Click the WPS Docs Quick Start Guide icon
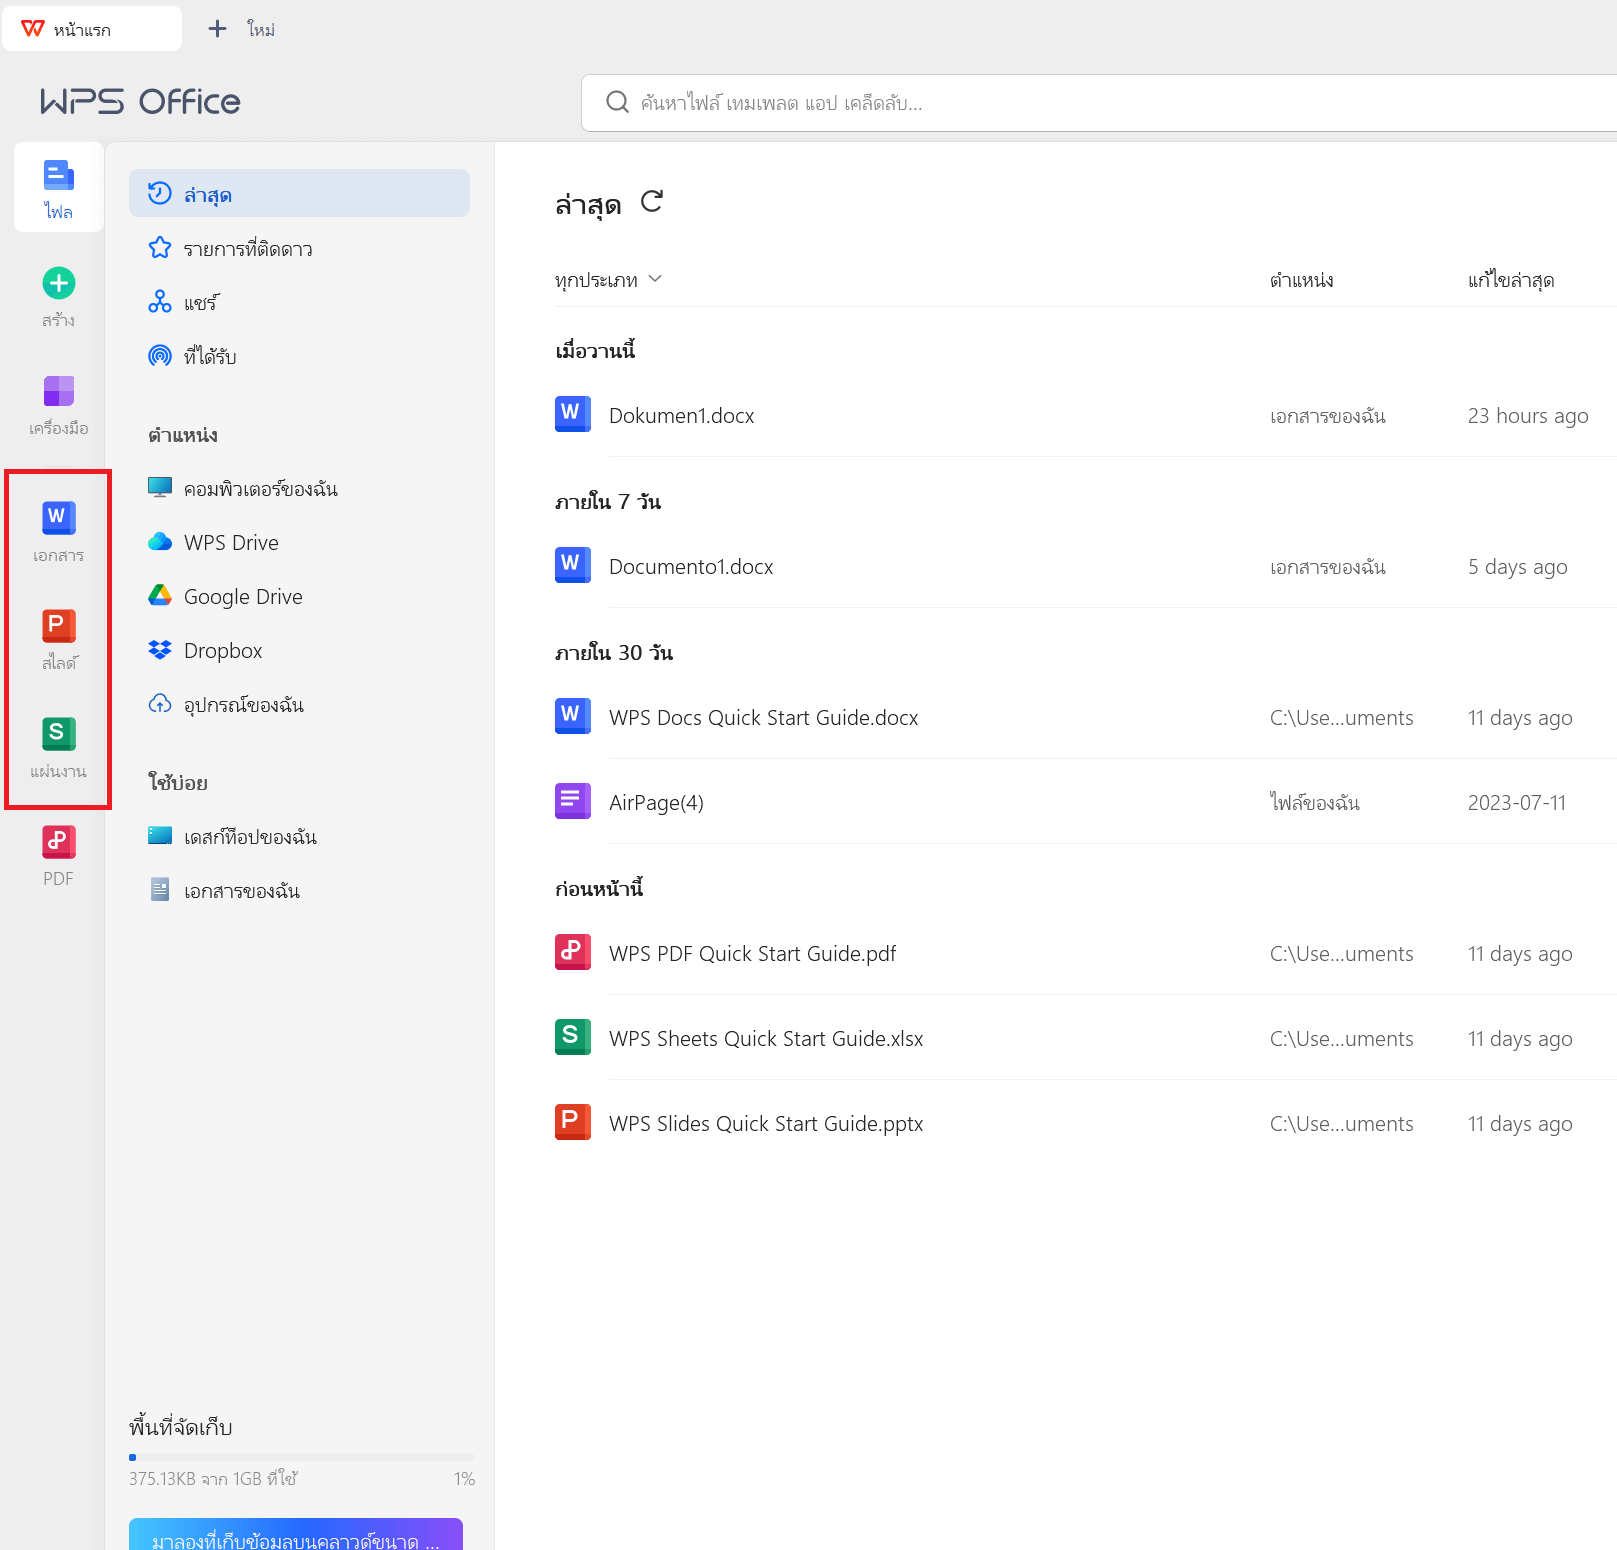This screenshot has height=1550, width=1617. click(573, 716)
